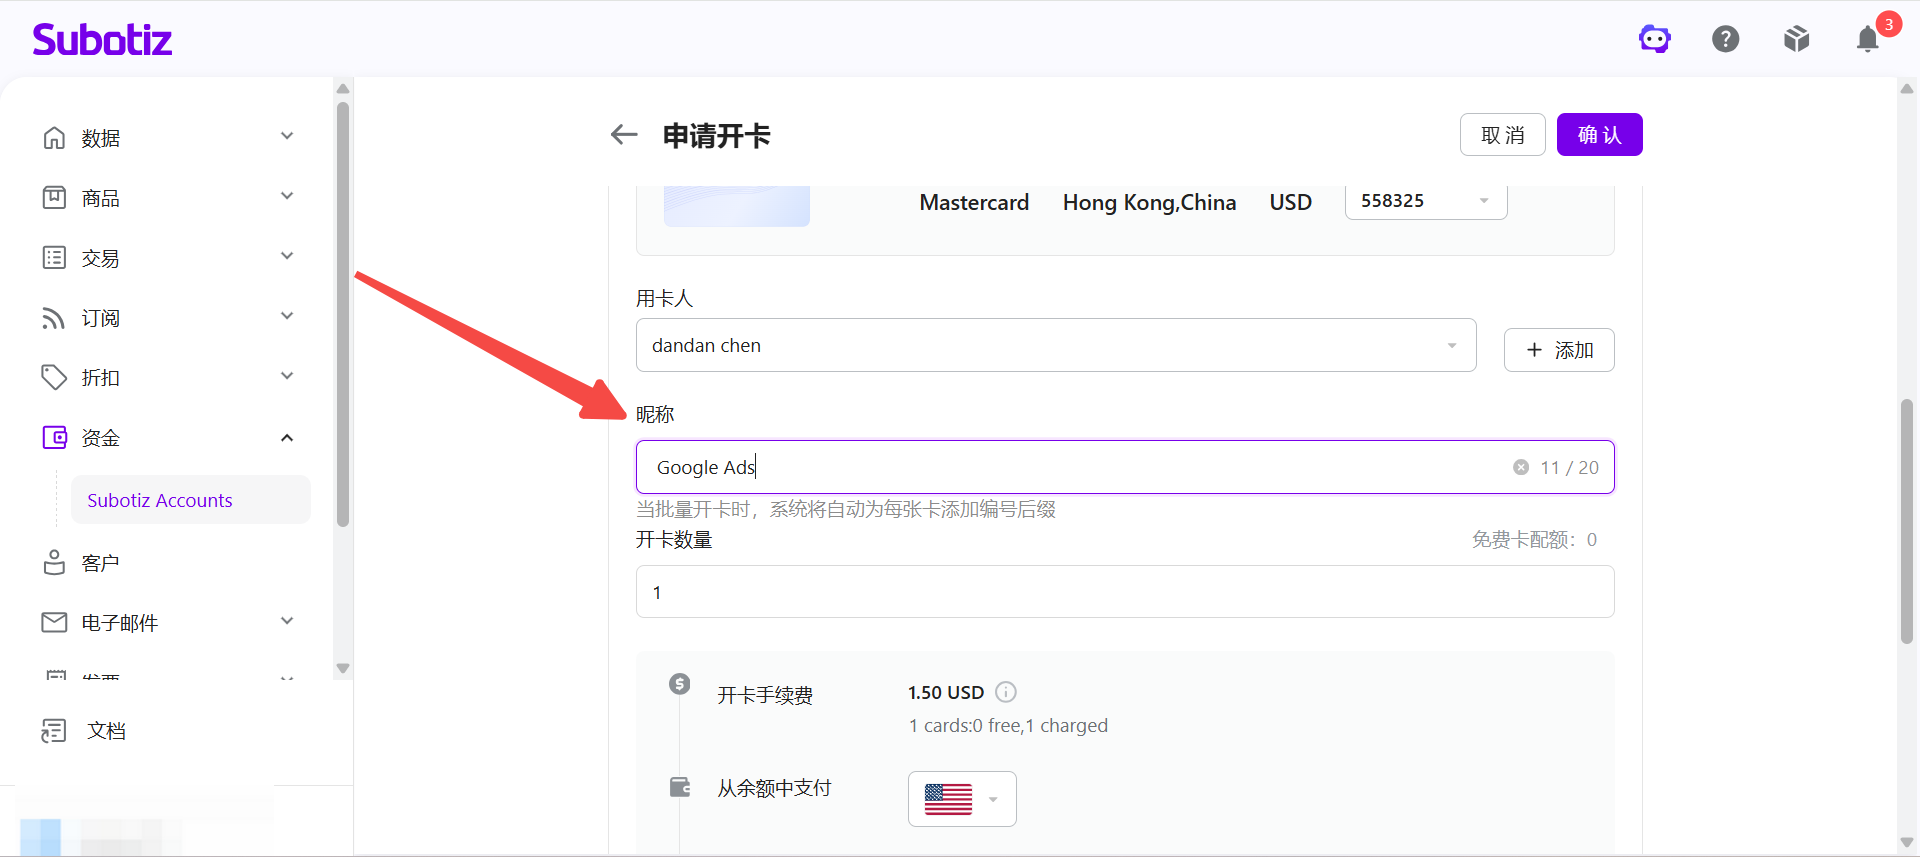Expand the 商品 menu chevron
Screen dimensions: 1920x857
pyautogui.click(x=287, y=196)
